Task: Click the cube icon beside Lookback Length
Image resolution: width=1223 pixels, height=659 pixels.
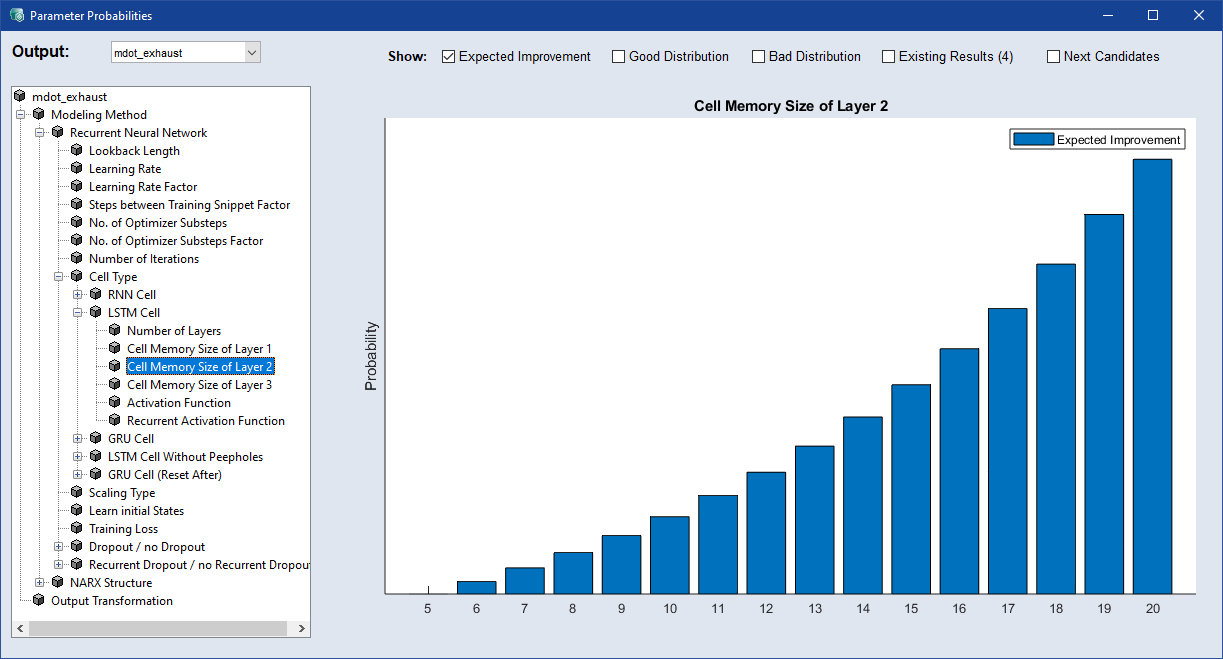Action: pyautogui.click(x=76, y=151)
